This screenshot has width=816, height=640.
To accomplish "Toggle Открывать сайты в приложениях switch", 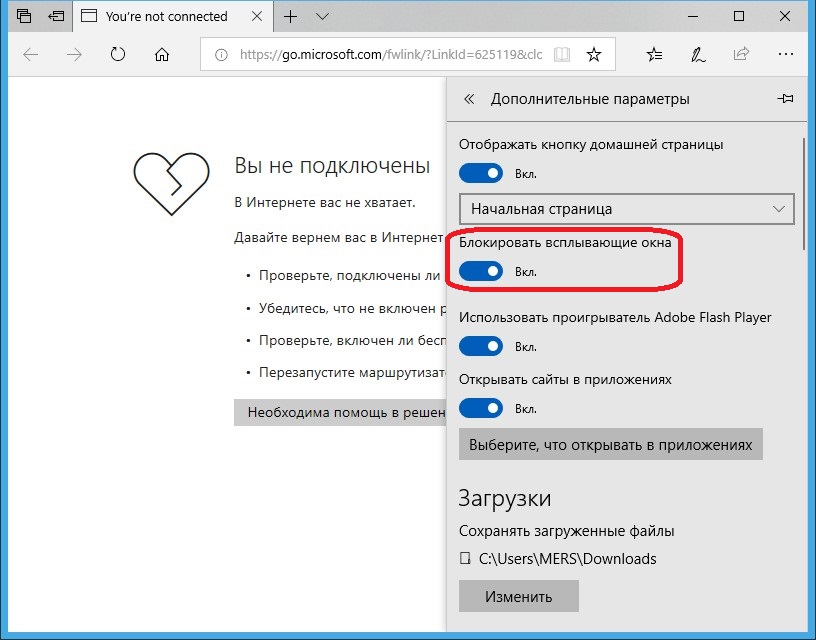I will 481,408.
